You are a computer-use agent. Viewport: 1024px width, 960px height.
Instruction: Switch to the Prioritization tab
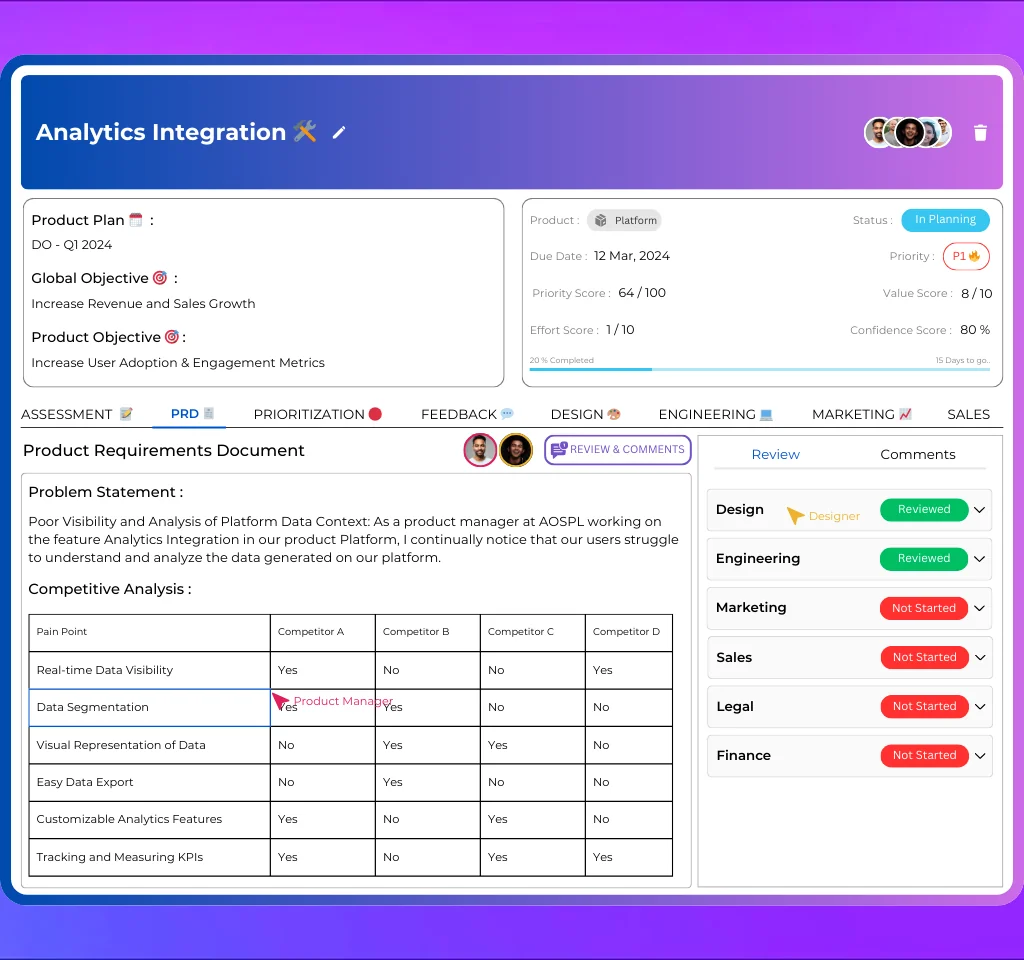point(318,413)
